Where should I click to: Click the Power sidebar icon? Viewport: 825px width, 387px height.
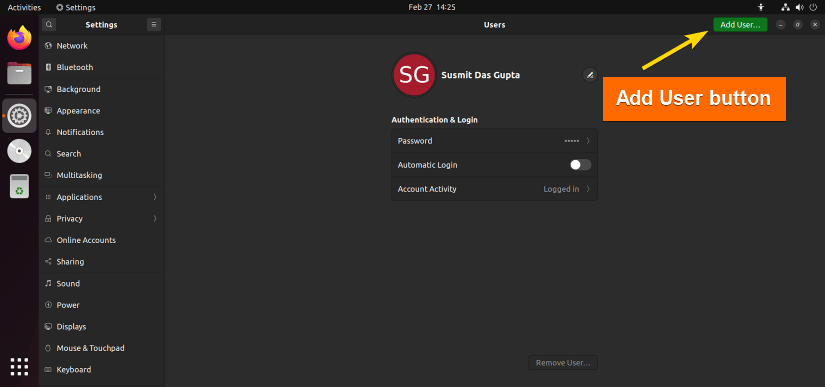pos(48,305)
